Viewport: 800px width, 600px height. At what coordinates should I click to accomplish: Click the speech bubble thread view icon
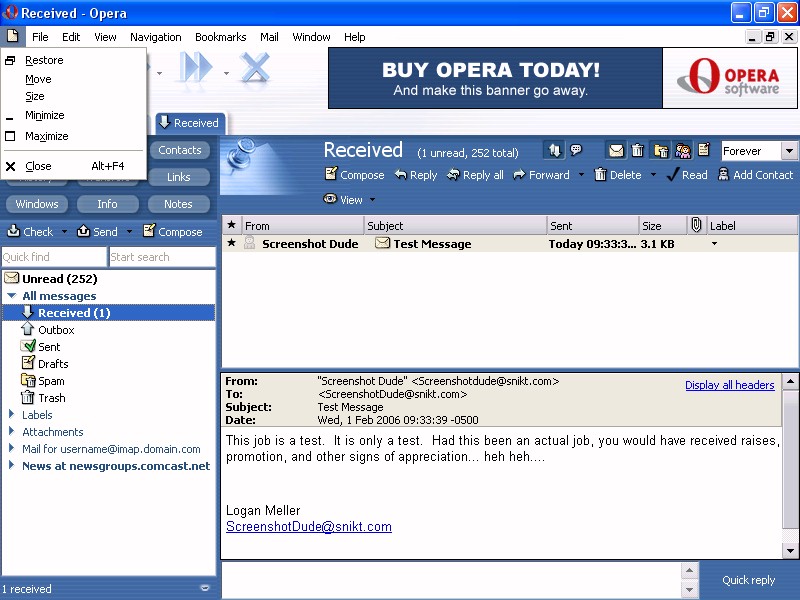tap(576, 150)
